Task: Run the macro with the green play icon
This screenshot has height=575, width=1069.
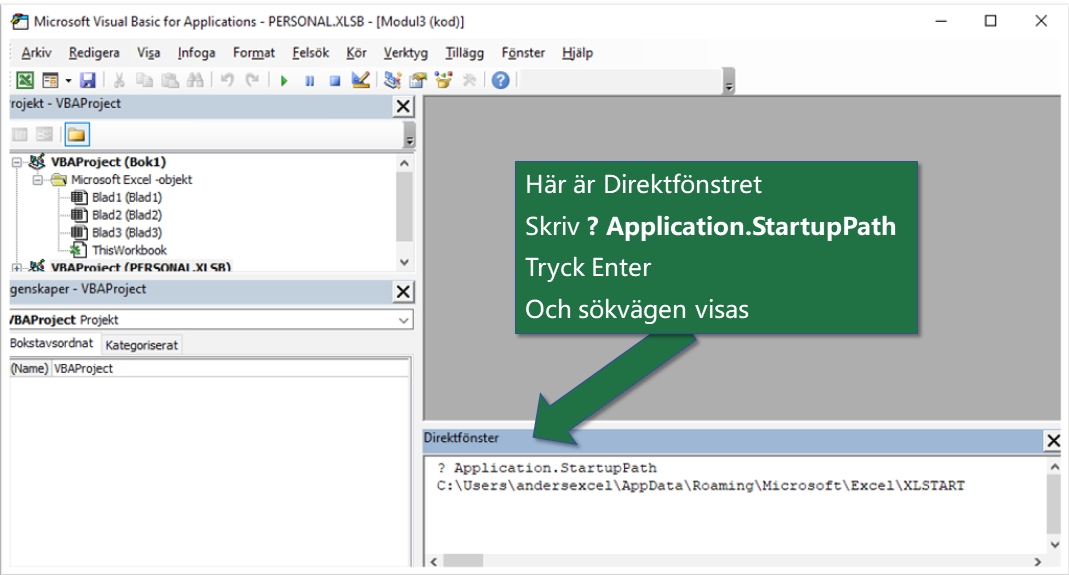Action: 284,81
